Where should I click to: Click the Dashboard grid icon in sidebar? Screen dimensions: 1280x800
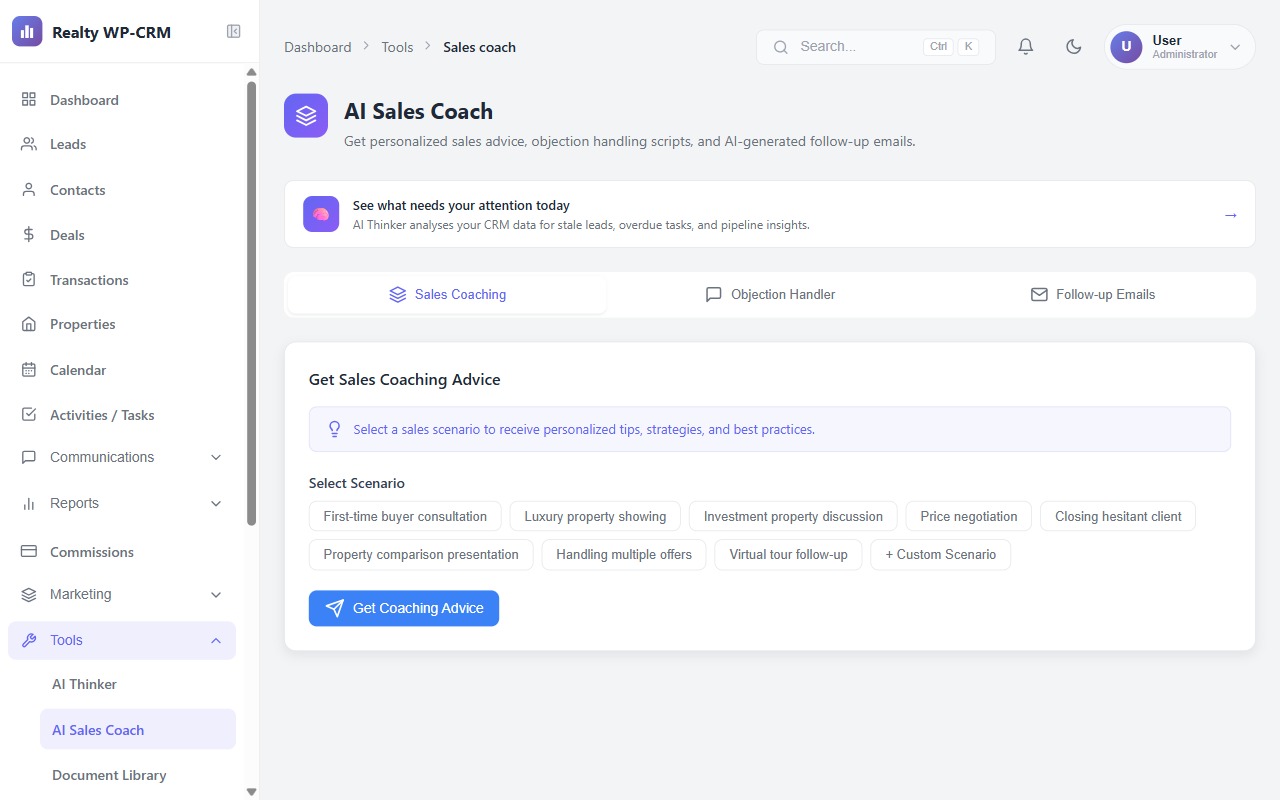tap(29, 100)
